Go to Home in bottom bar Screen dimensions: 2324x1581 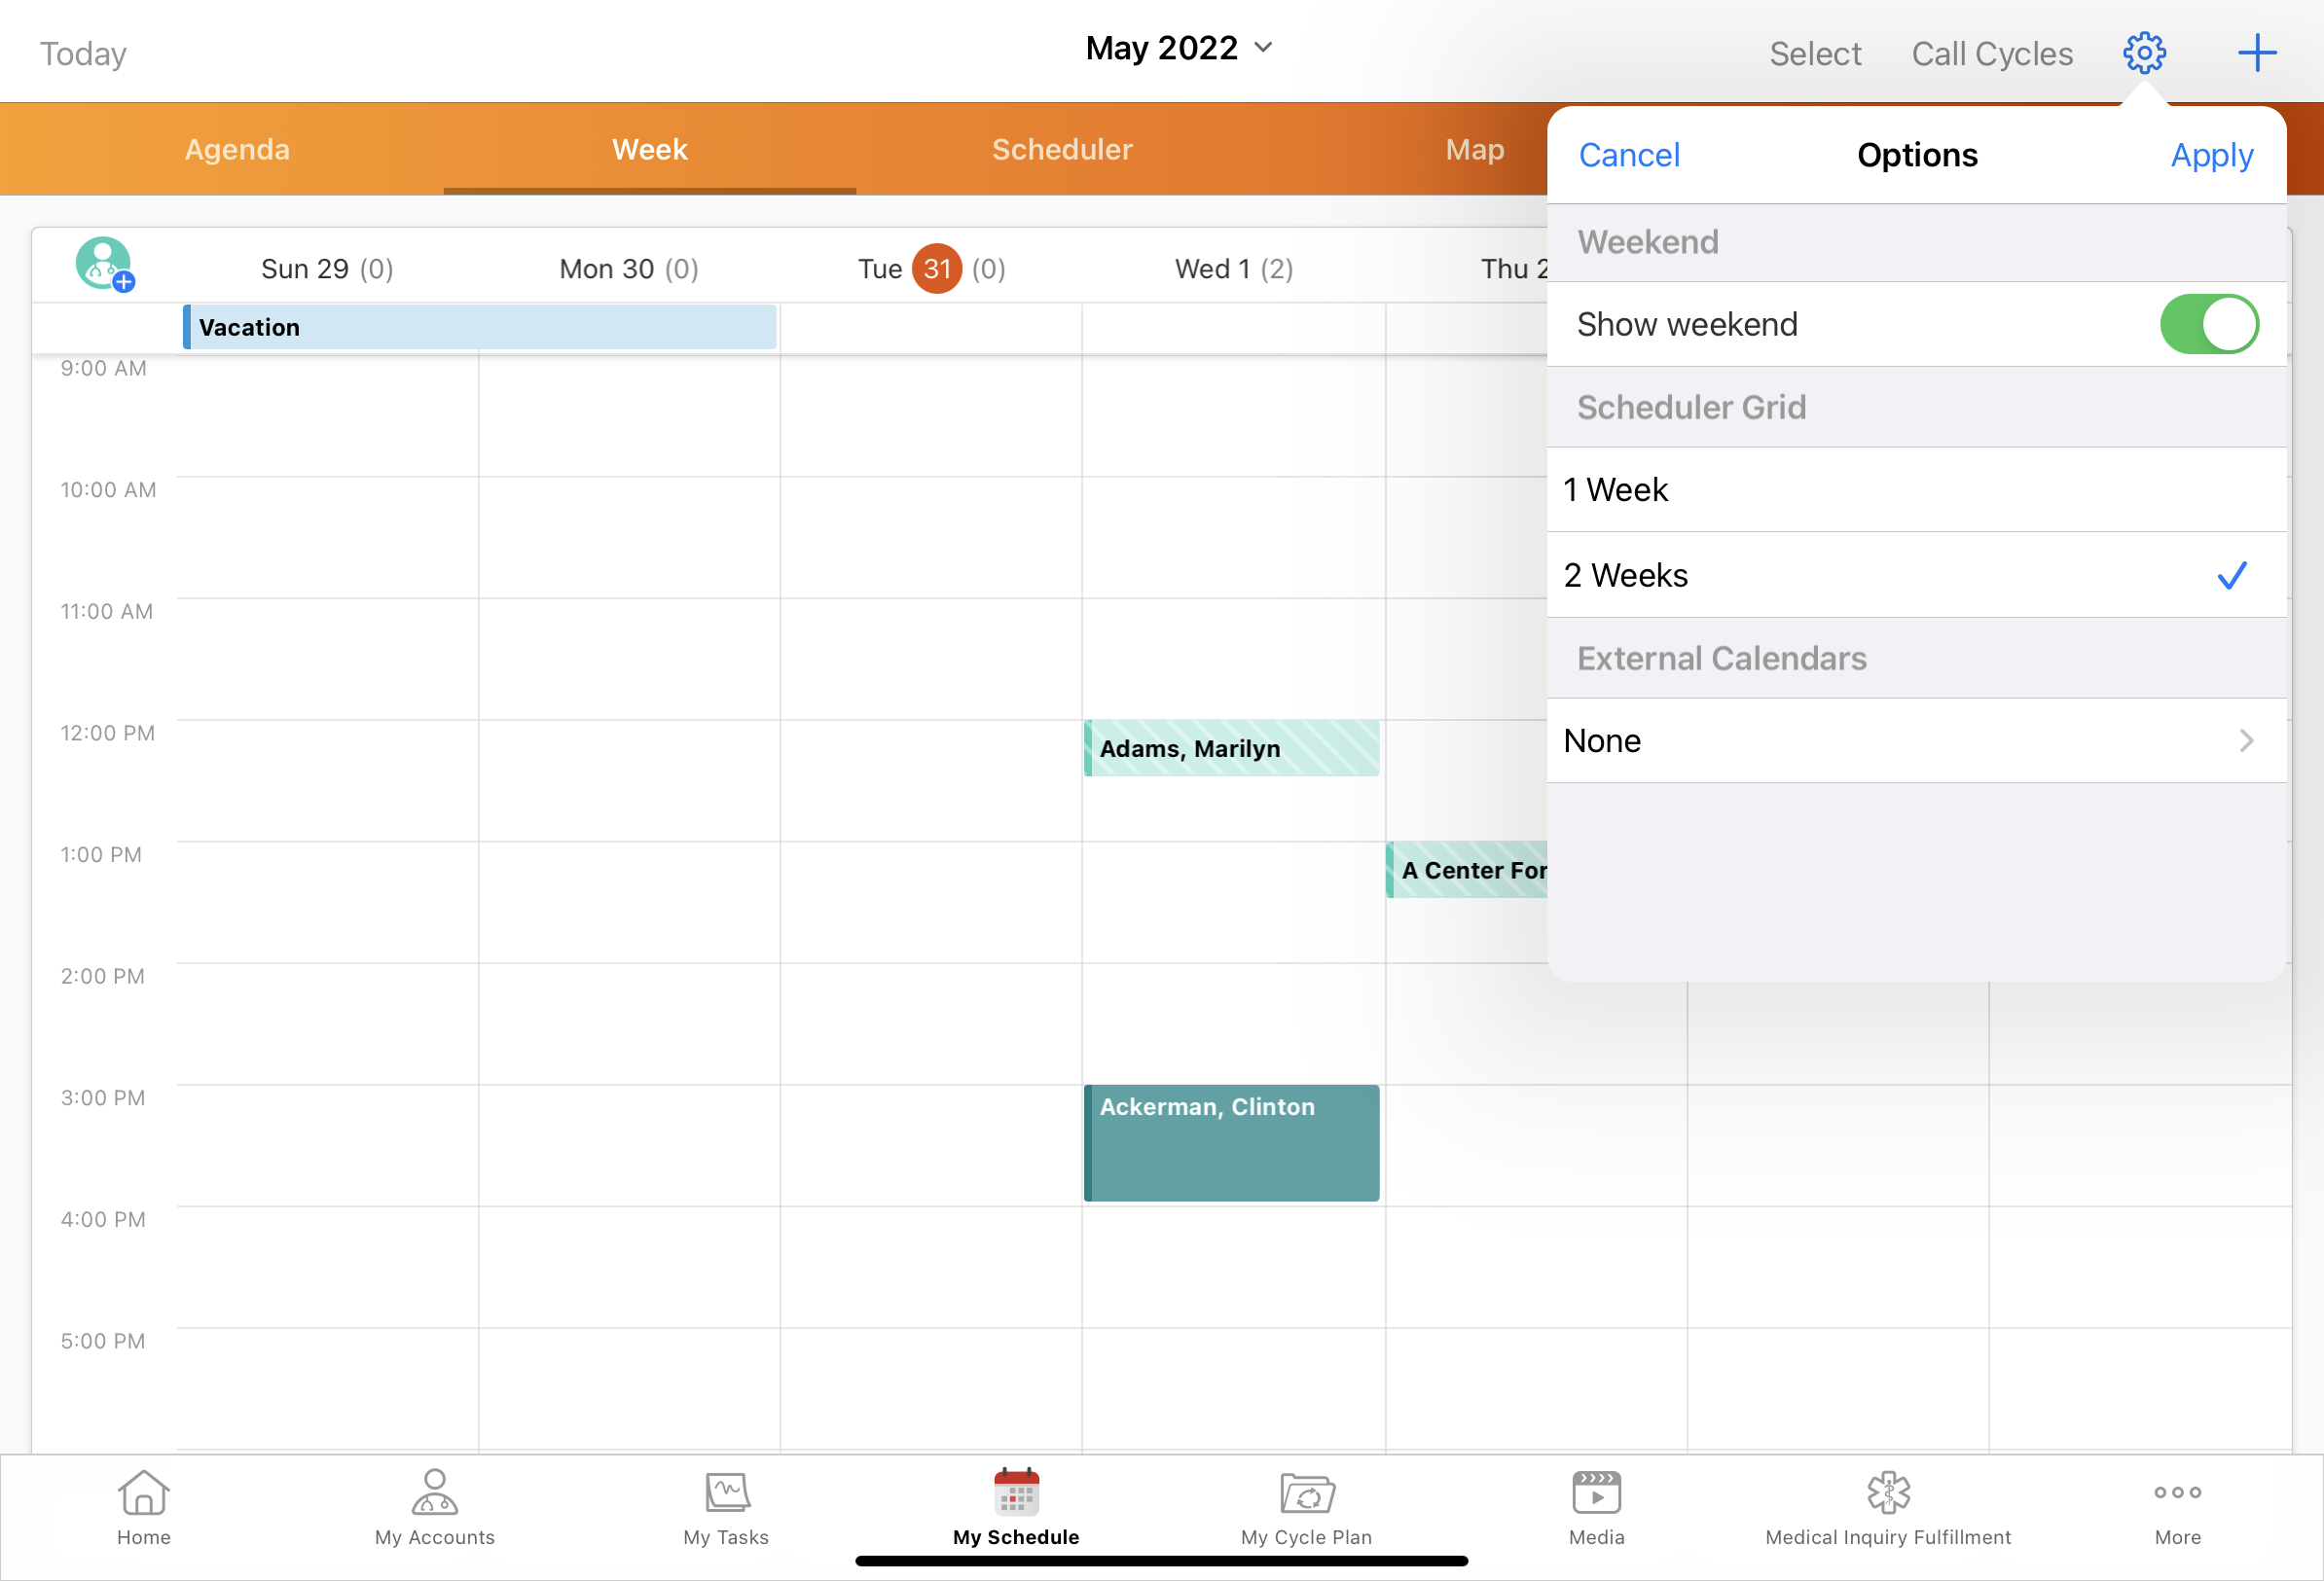143,1507
